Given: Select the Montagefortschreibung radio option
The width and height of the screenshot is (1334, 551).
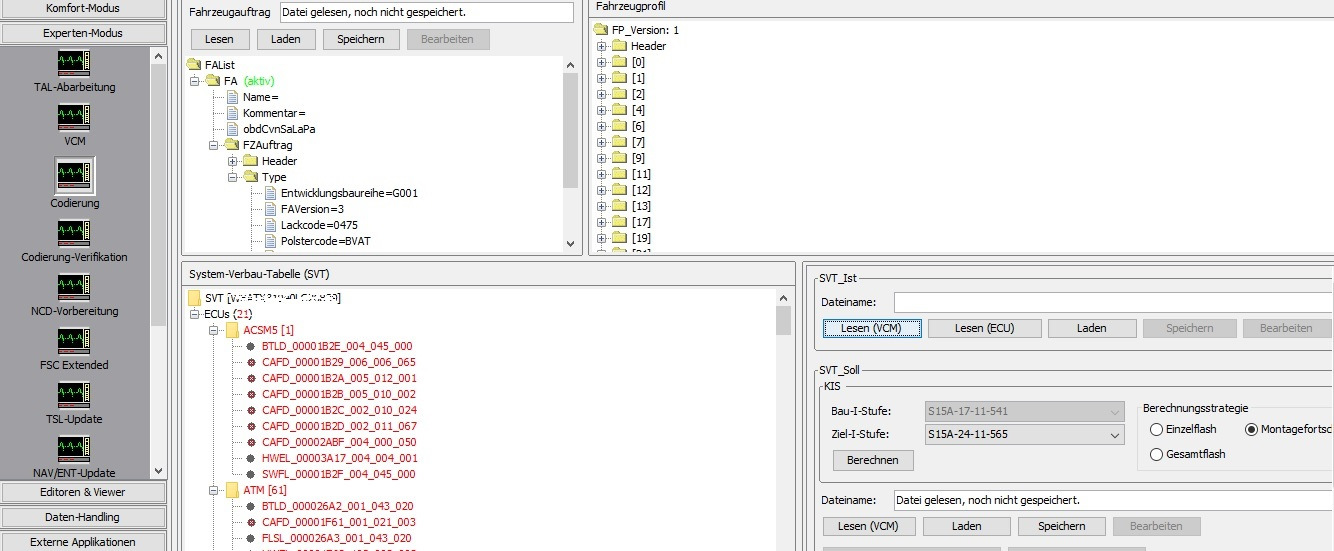Looking at the screenshot, I should [1251, 429].
